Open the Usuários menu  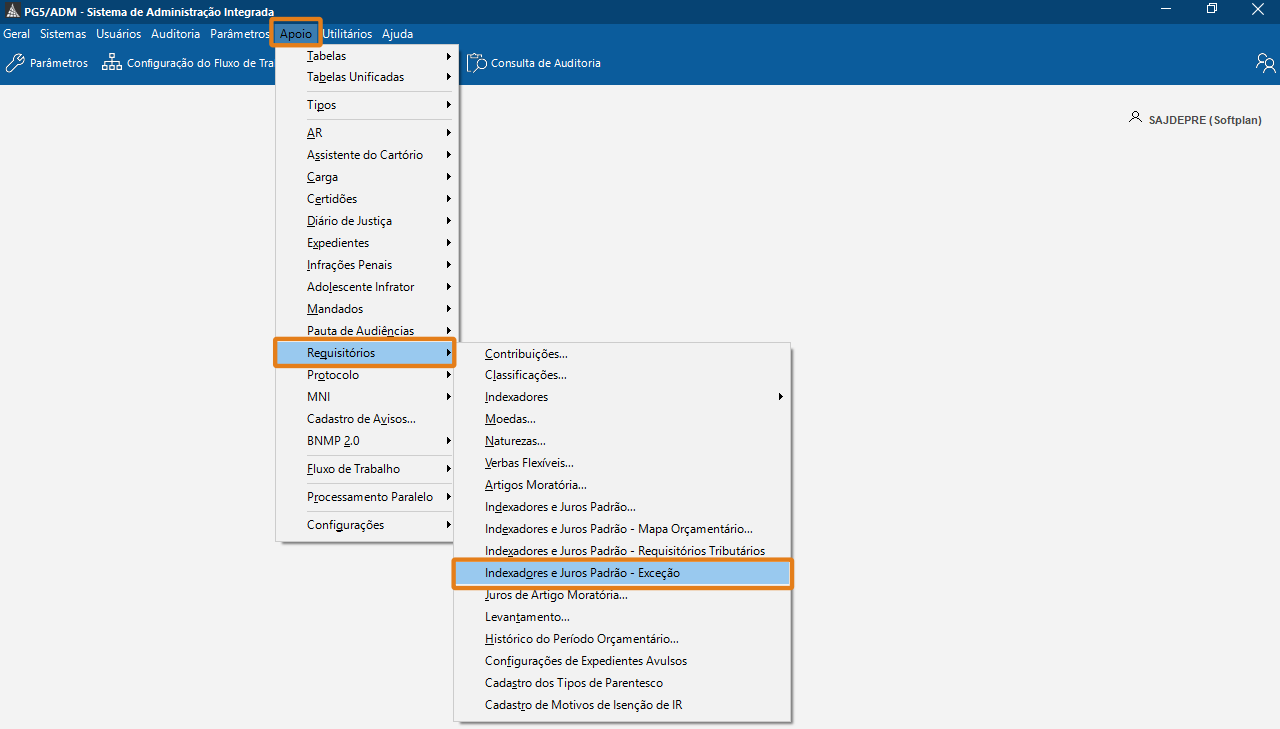click(119, 34)
